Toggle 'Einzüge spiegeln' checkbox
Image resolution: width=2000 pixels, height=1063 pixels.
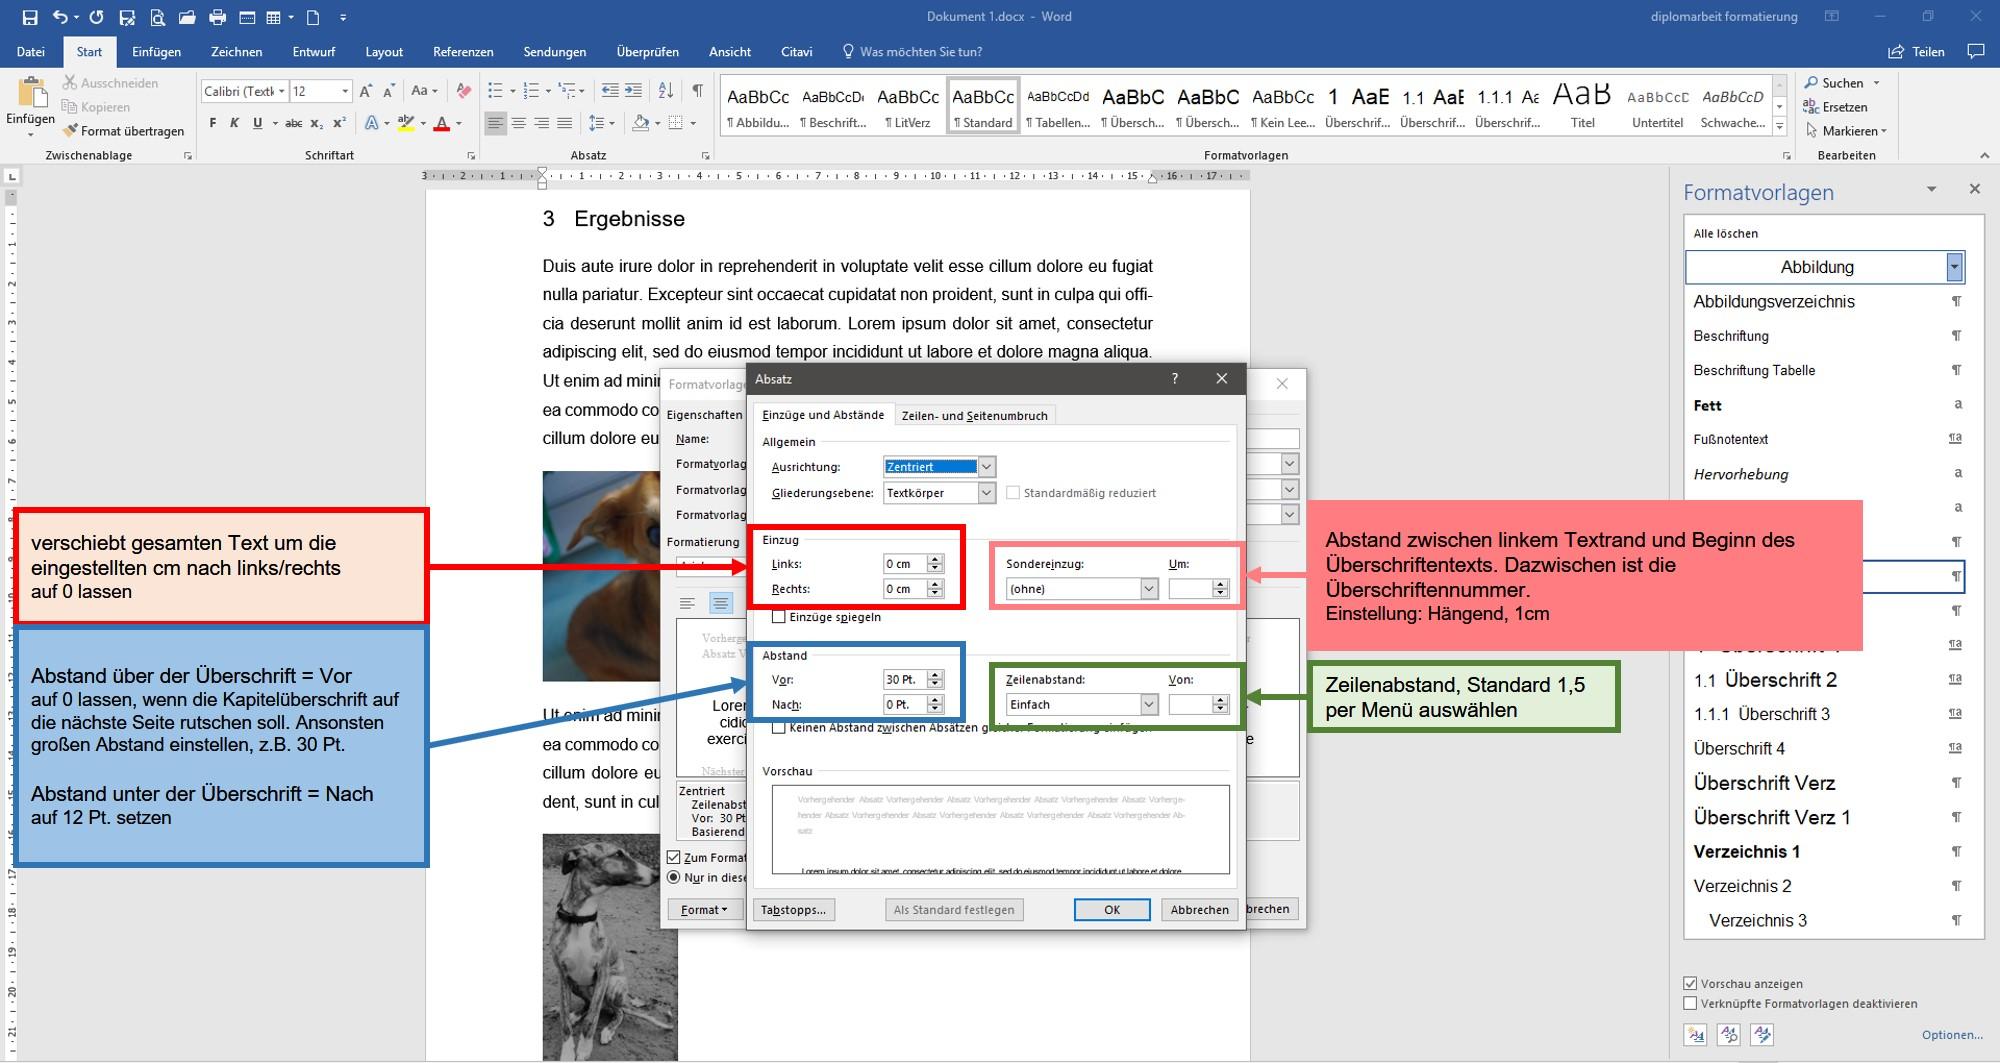(779, 617)
